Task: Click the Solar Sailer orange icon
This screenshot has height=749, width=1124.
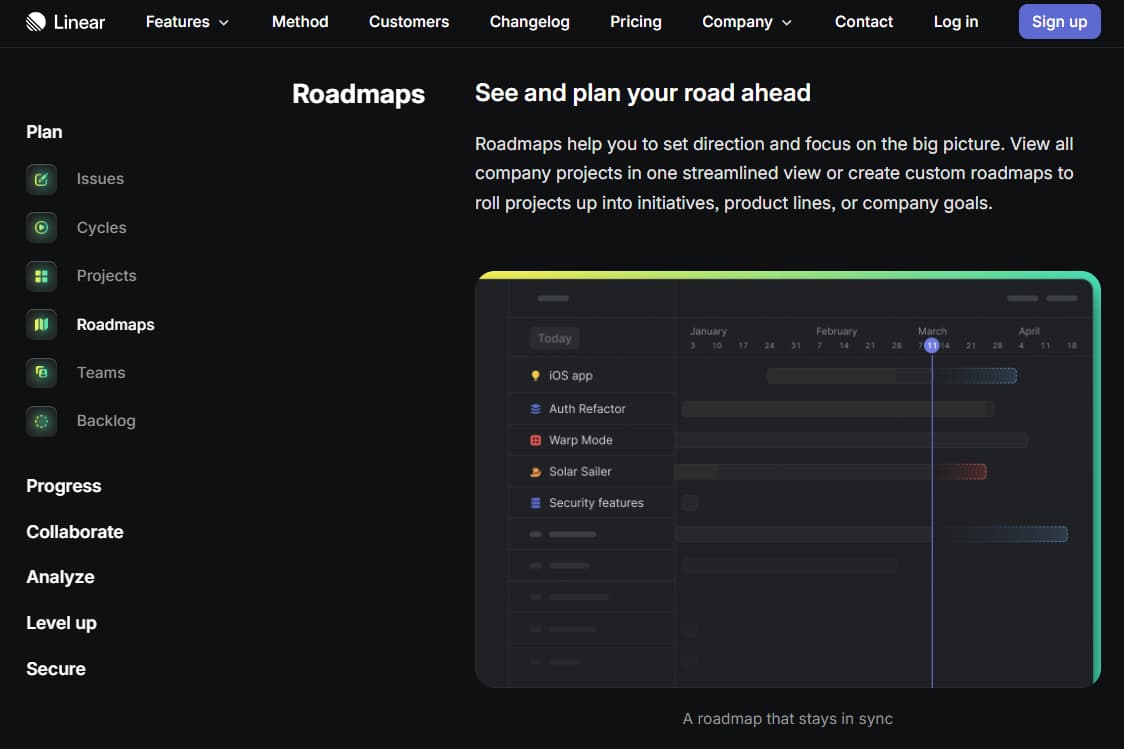Action: click(535, 472)
